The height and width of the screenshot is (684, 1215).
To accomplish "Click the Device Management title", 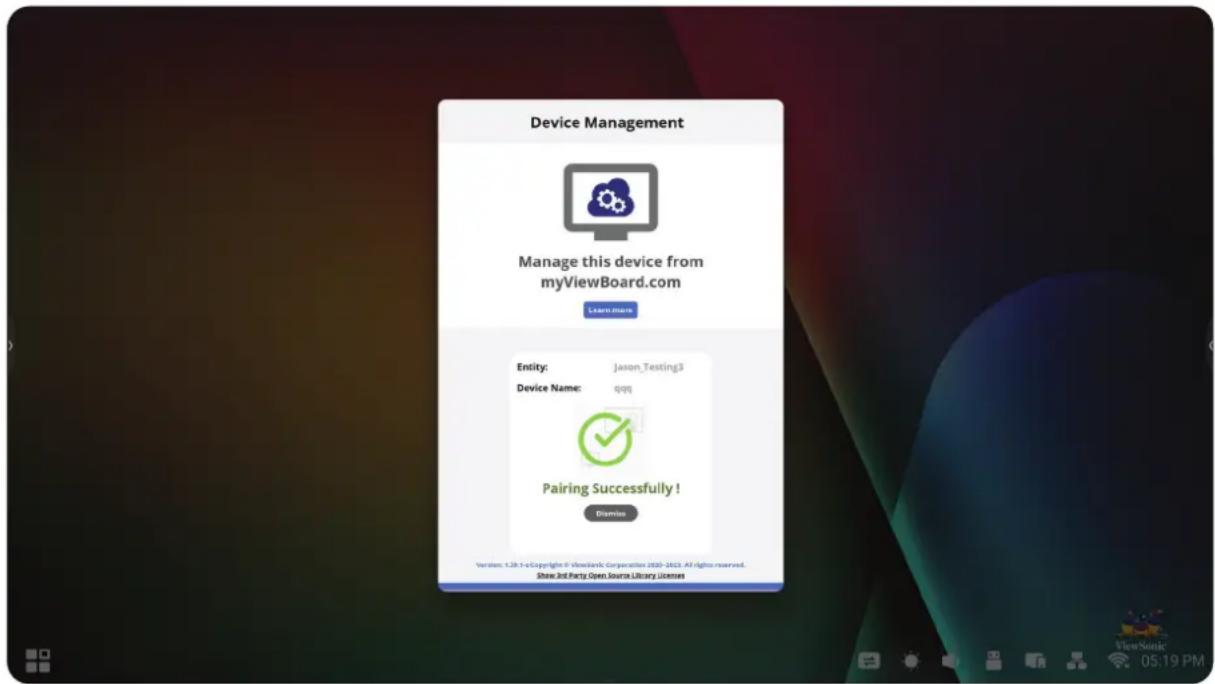I will click(x=607, y=122).
